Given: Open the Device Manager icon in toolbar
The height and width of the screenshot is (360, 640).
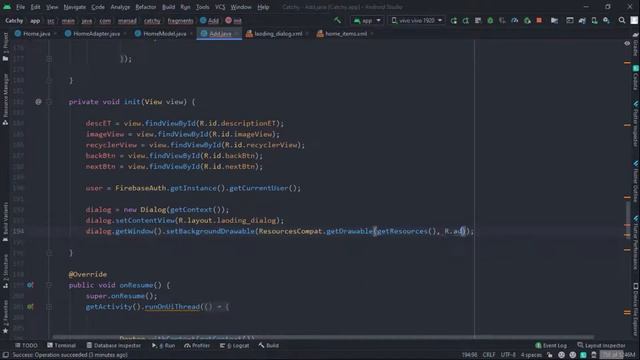Looking at the screenshot, I should click(594, 20).
